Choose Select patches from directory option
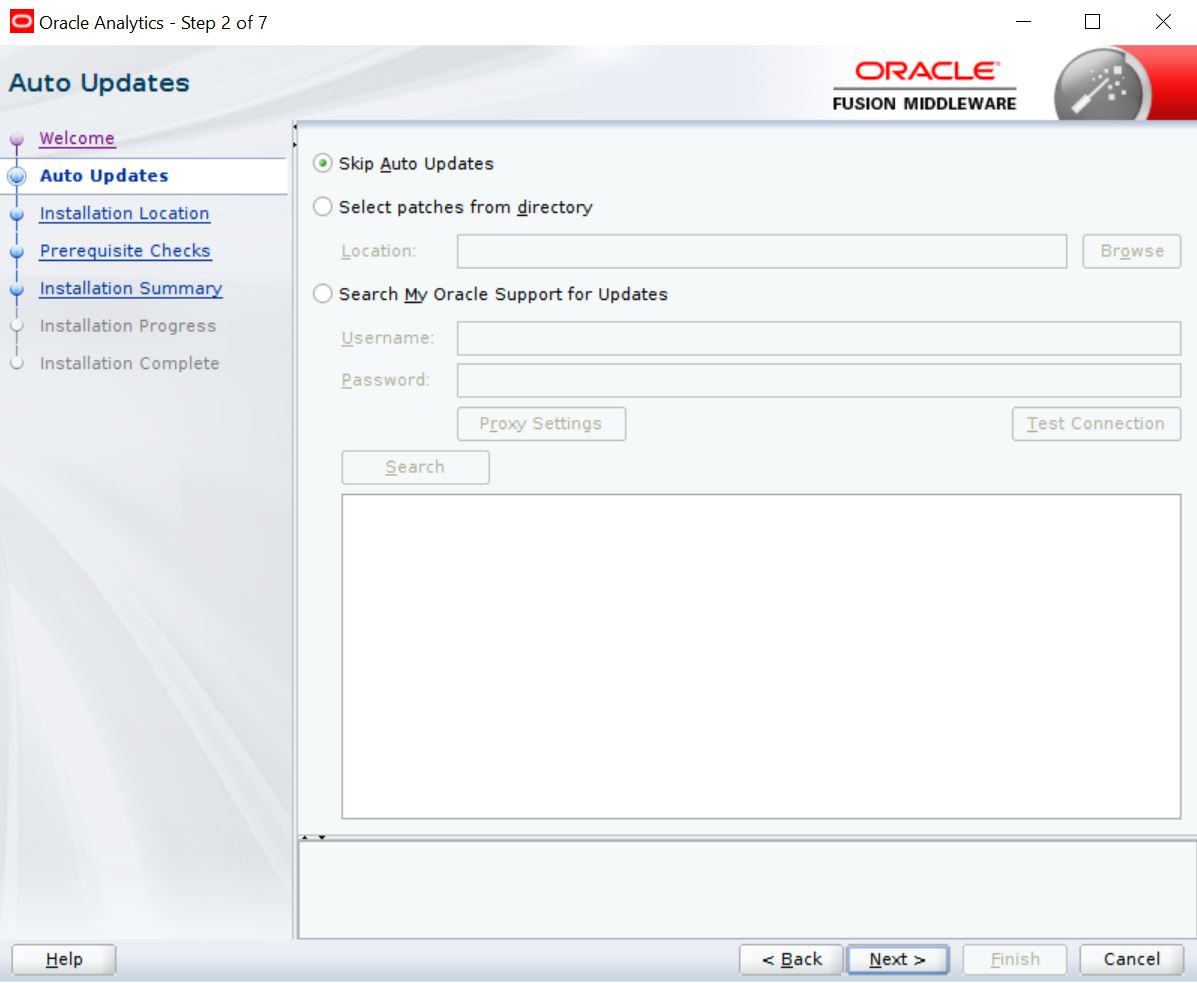 [323, 207]
